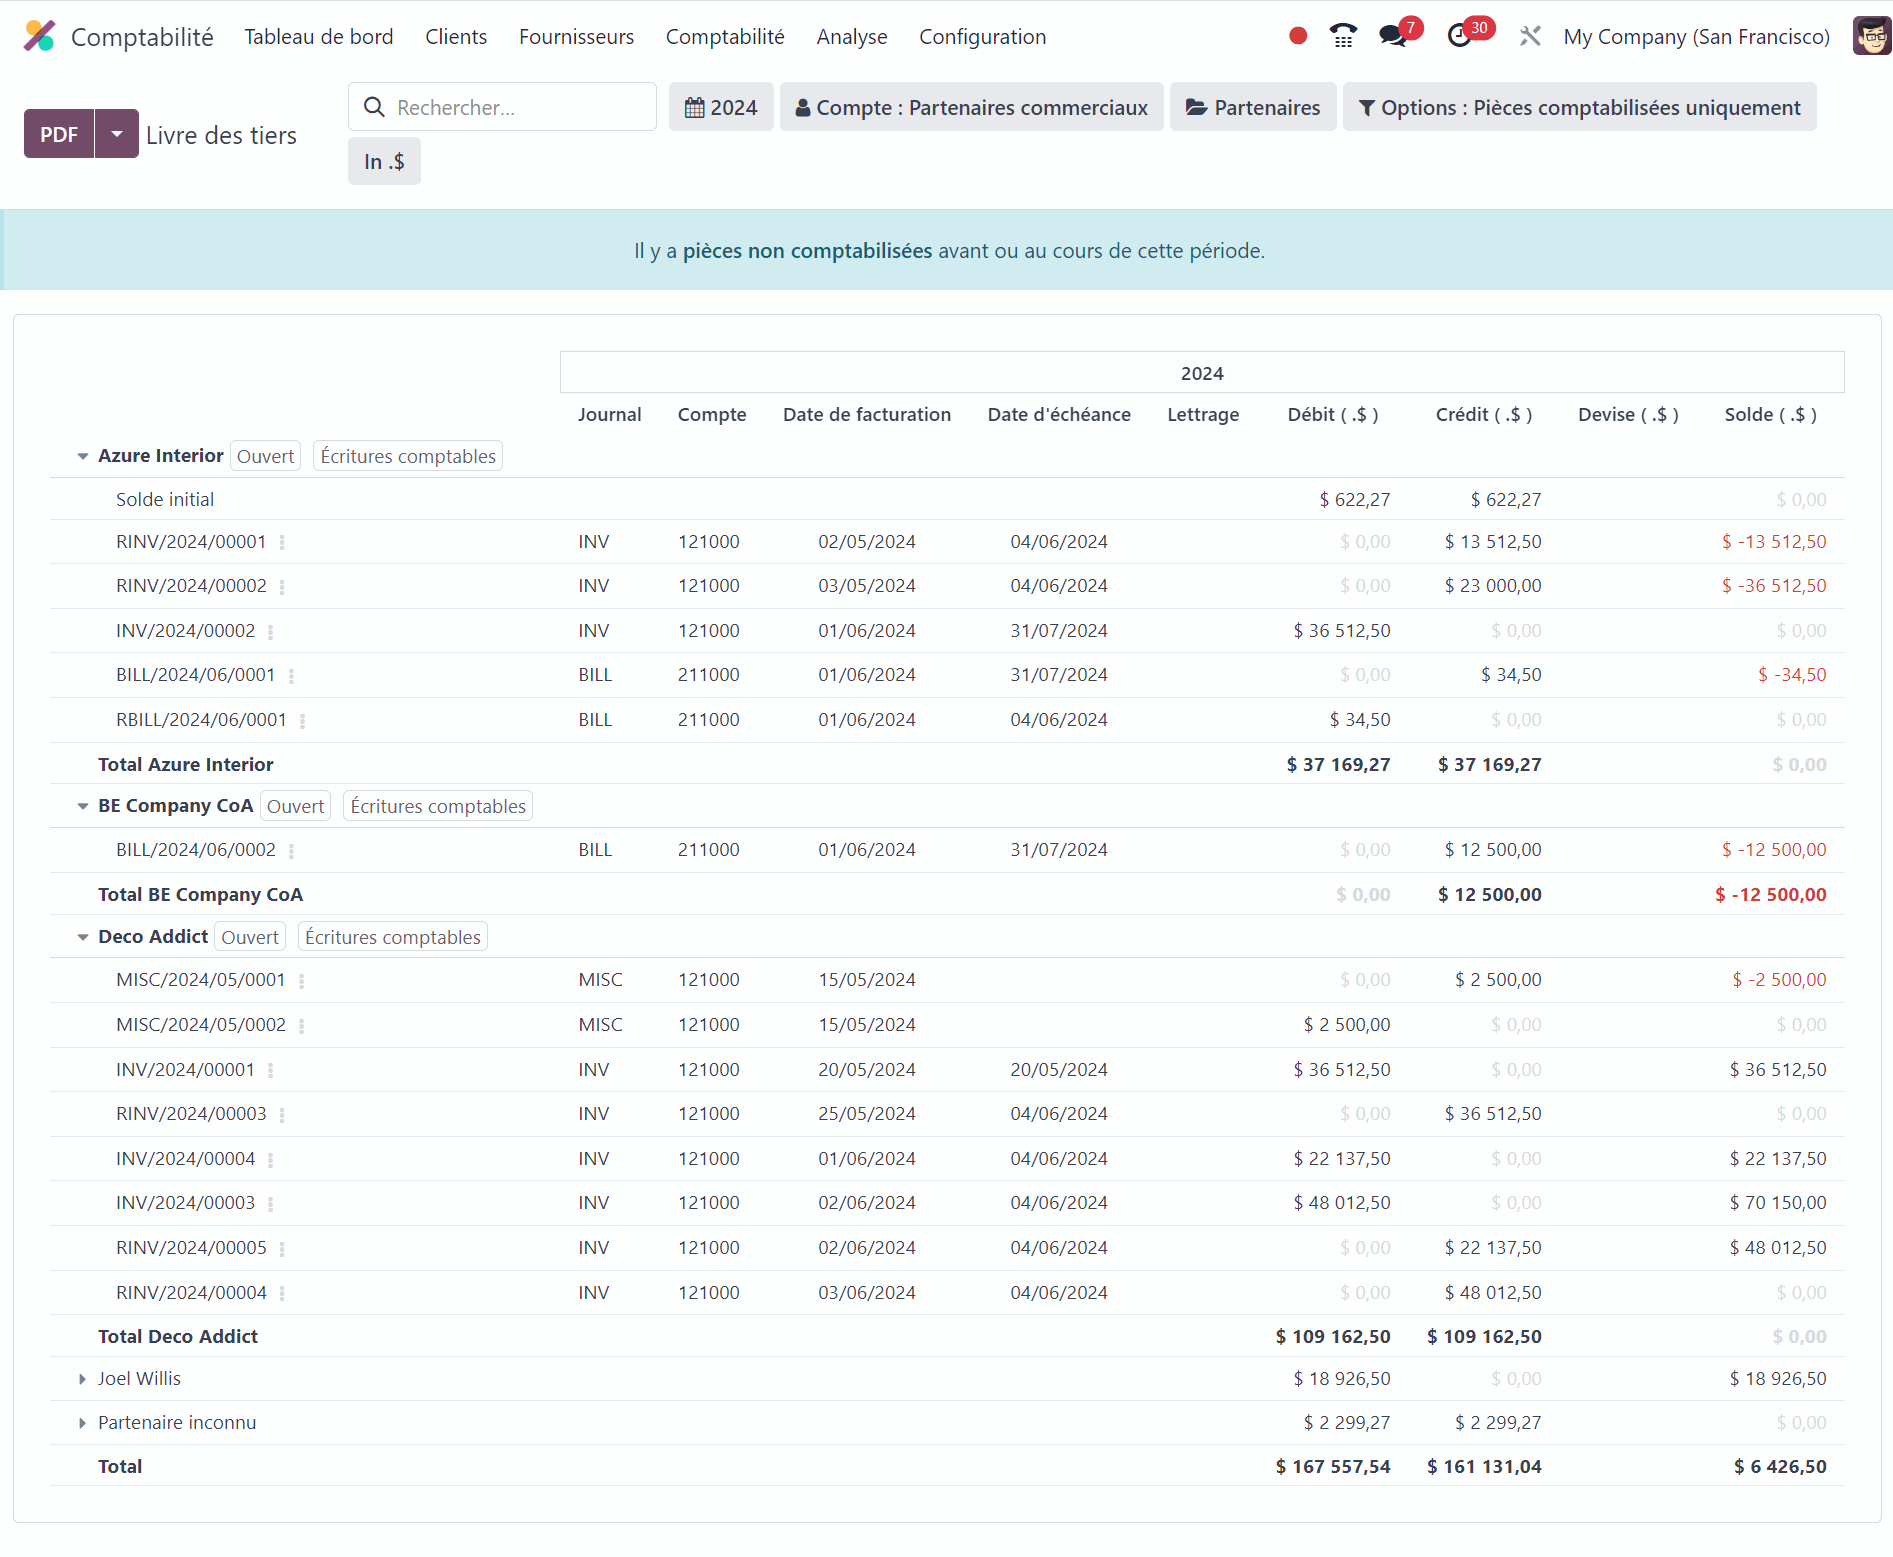Viewport: 1893px width, 1557px height.
Task: Click the PDF export button
Action: [x=59, y=134]
